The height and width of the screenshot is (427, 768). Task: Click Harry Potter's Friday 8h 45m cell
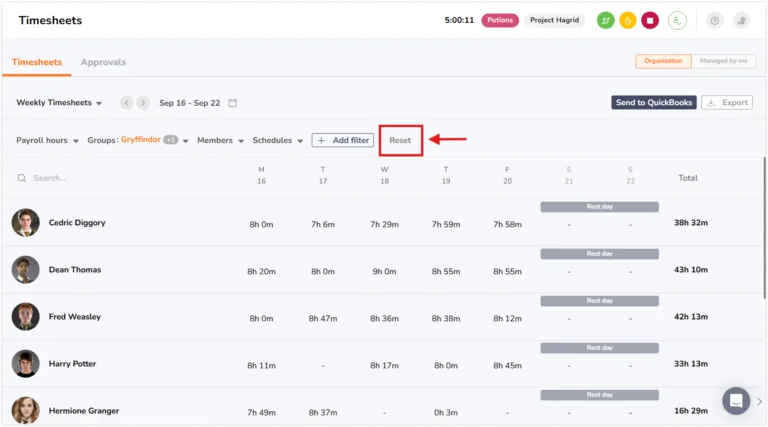pyautogui.click(x=507, y=365)
